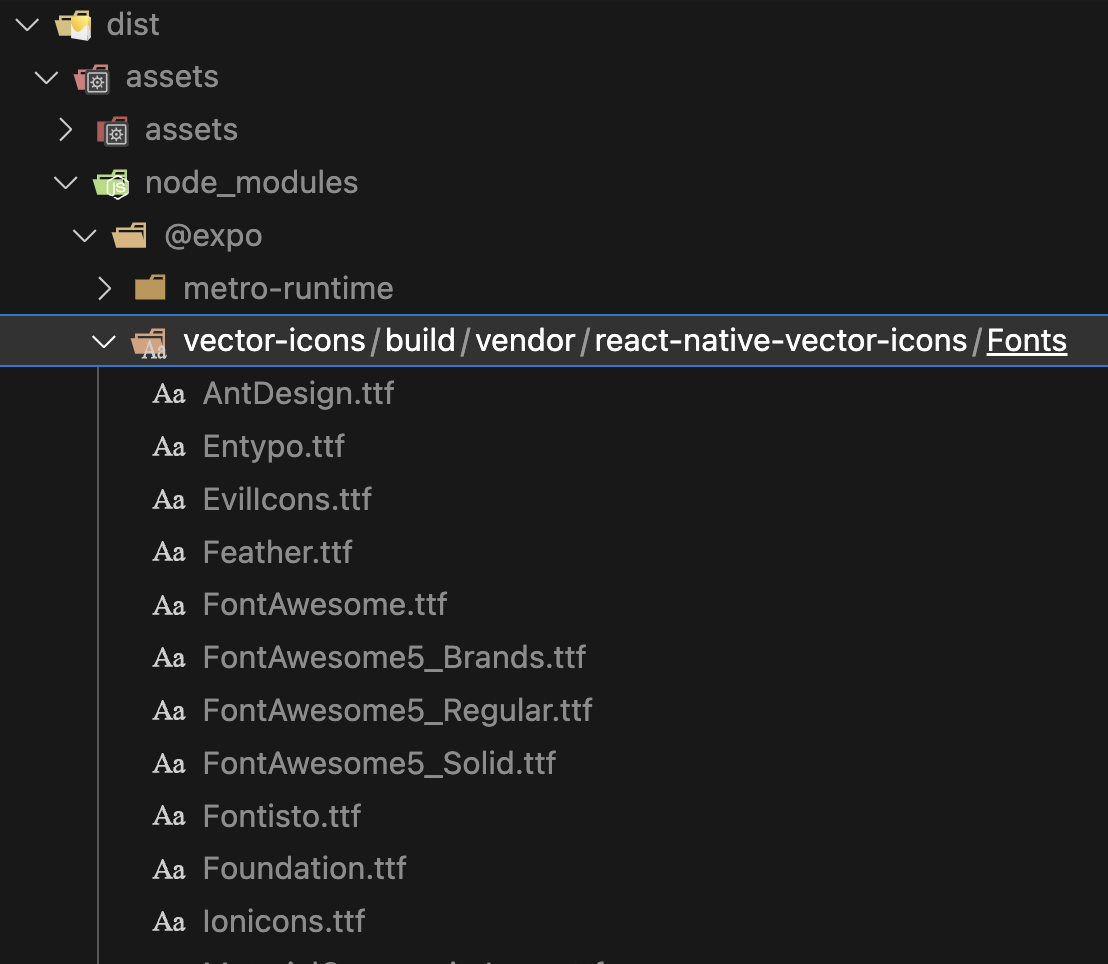Click the gear-badged assets folder icon
The image size is (1108, 964).
pyautogui.click(x=92, y=77)
